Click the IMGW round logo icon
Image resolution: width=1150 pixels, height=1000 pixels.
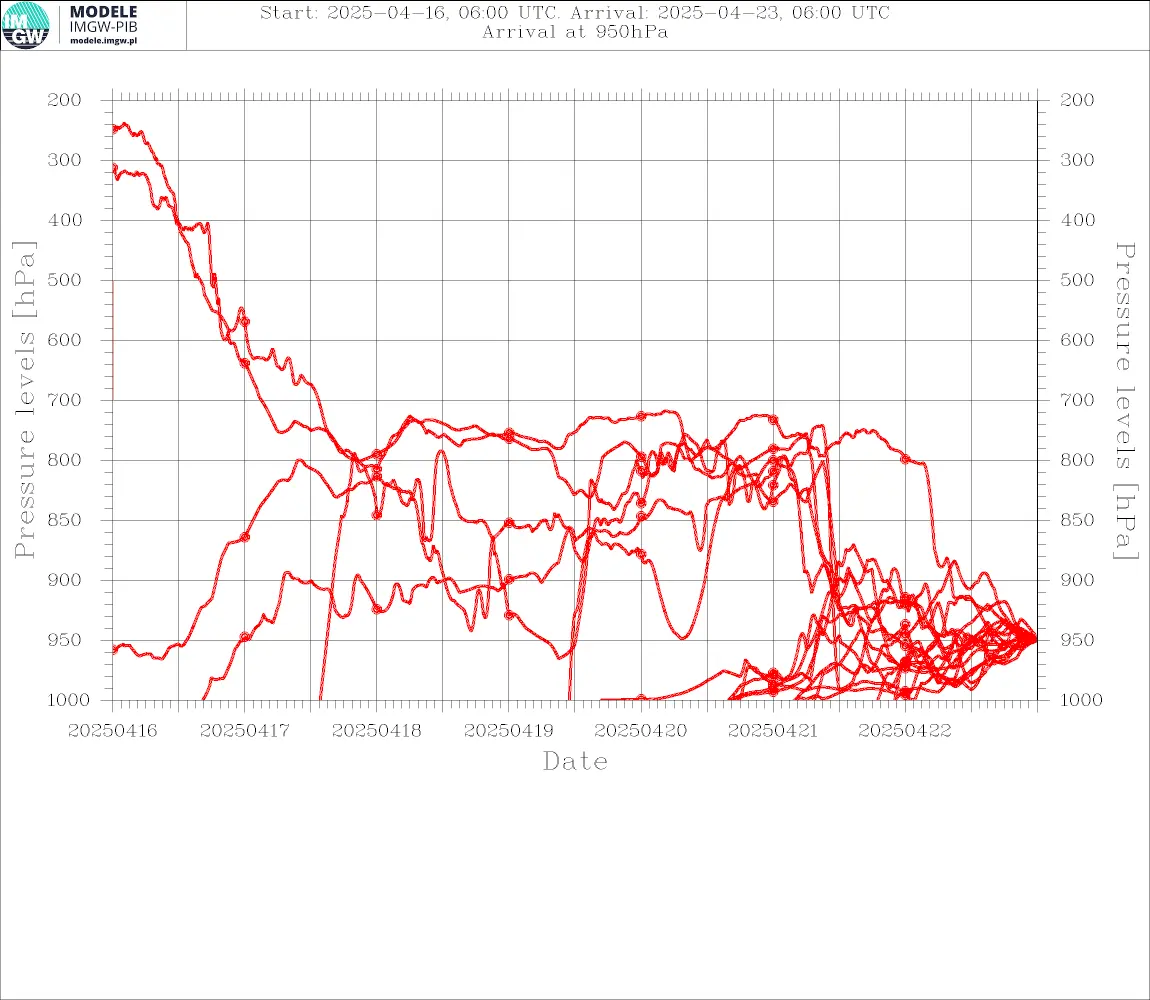26,26
